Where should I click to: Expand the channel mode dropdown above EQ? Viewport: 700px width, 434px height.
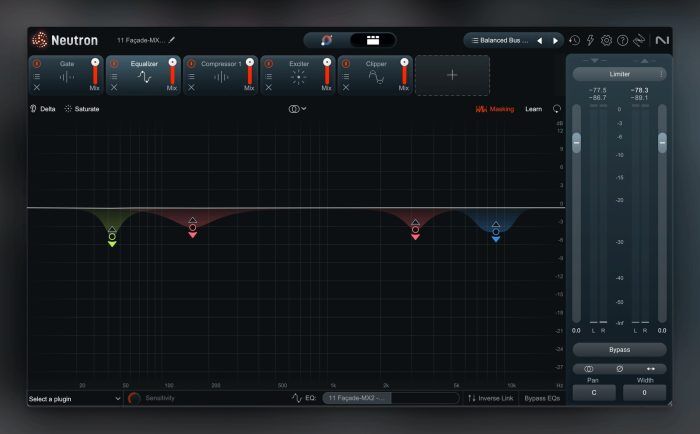point(298,108)
